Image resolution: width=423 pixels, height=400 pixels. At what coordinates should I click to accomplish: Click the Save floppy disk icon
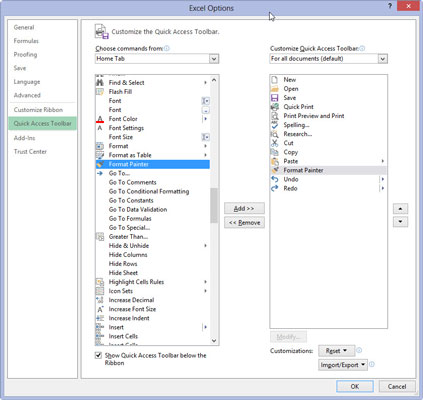[x=274, y=98]
